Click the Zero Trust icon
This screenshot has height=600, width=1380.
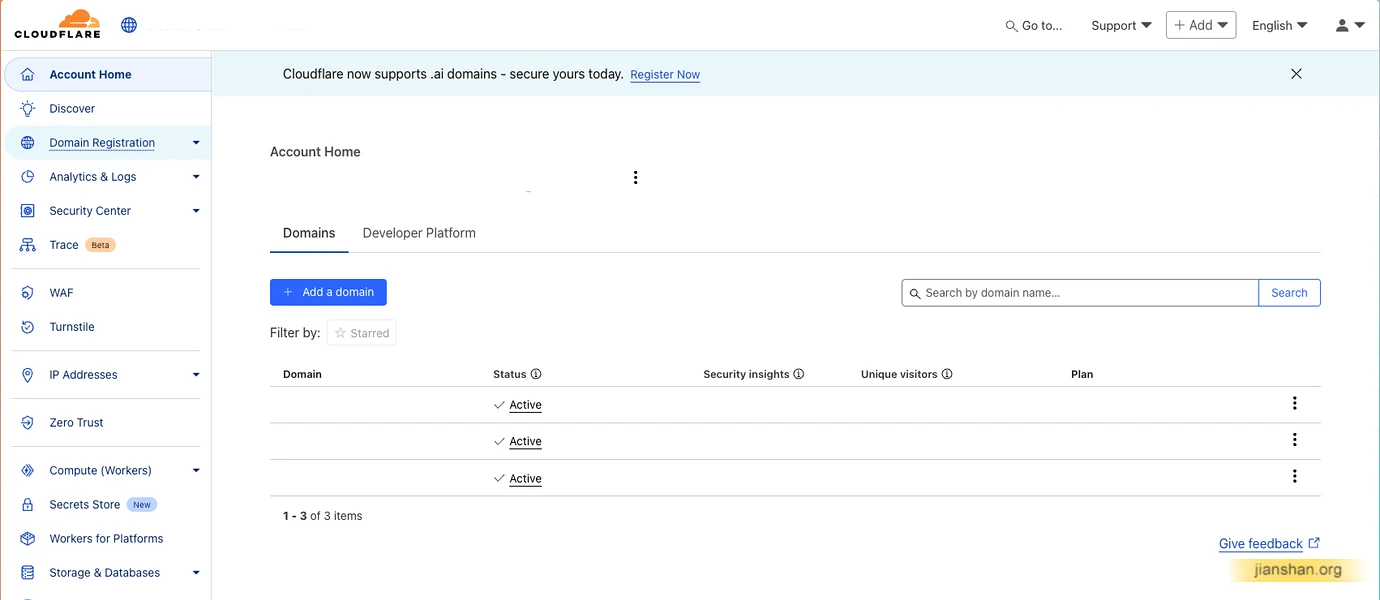click(28, 423)
